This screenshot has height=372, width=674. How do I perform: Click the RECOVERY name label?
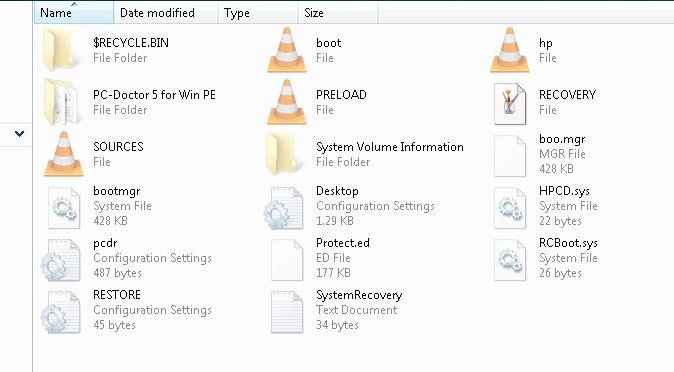(x=567, y=95)
